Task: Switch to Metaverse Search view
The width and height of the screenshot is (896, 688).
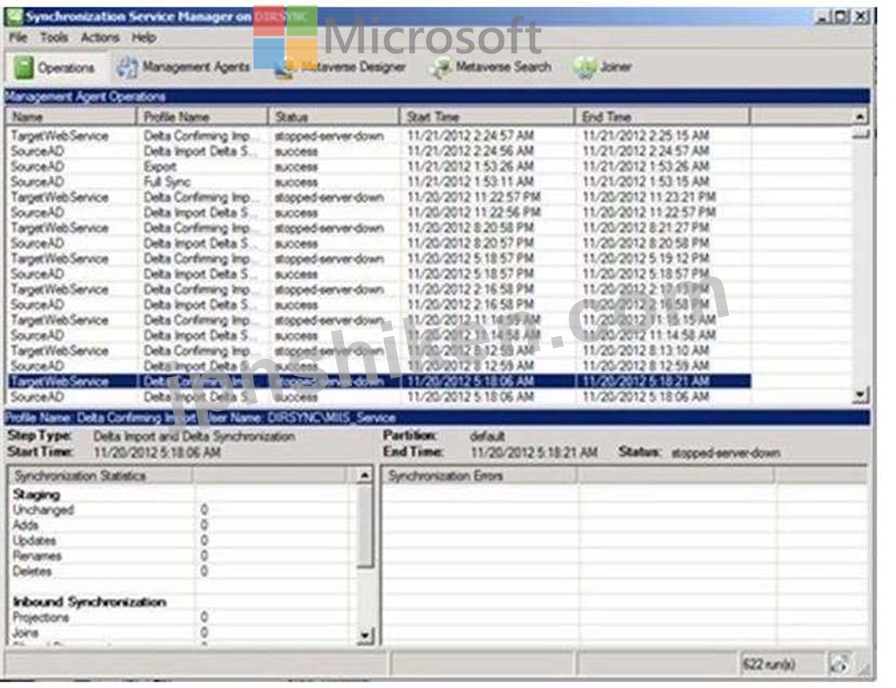Action: pyautogui.click(x=503, y=67)
